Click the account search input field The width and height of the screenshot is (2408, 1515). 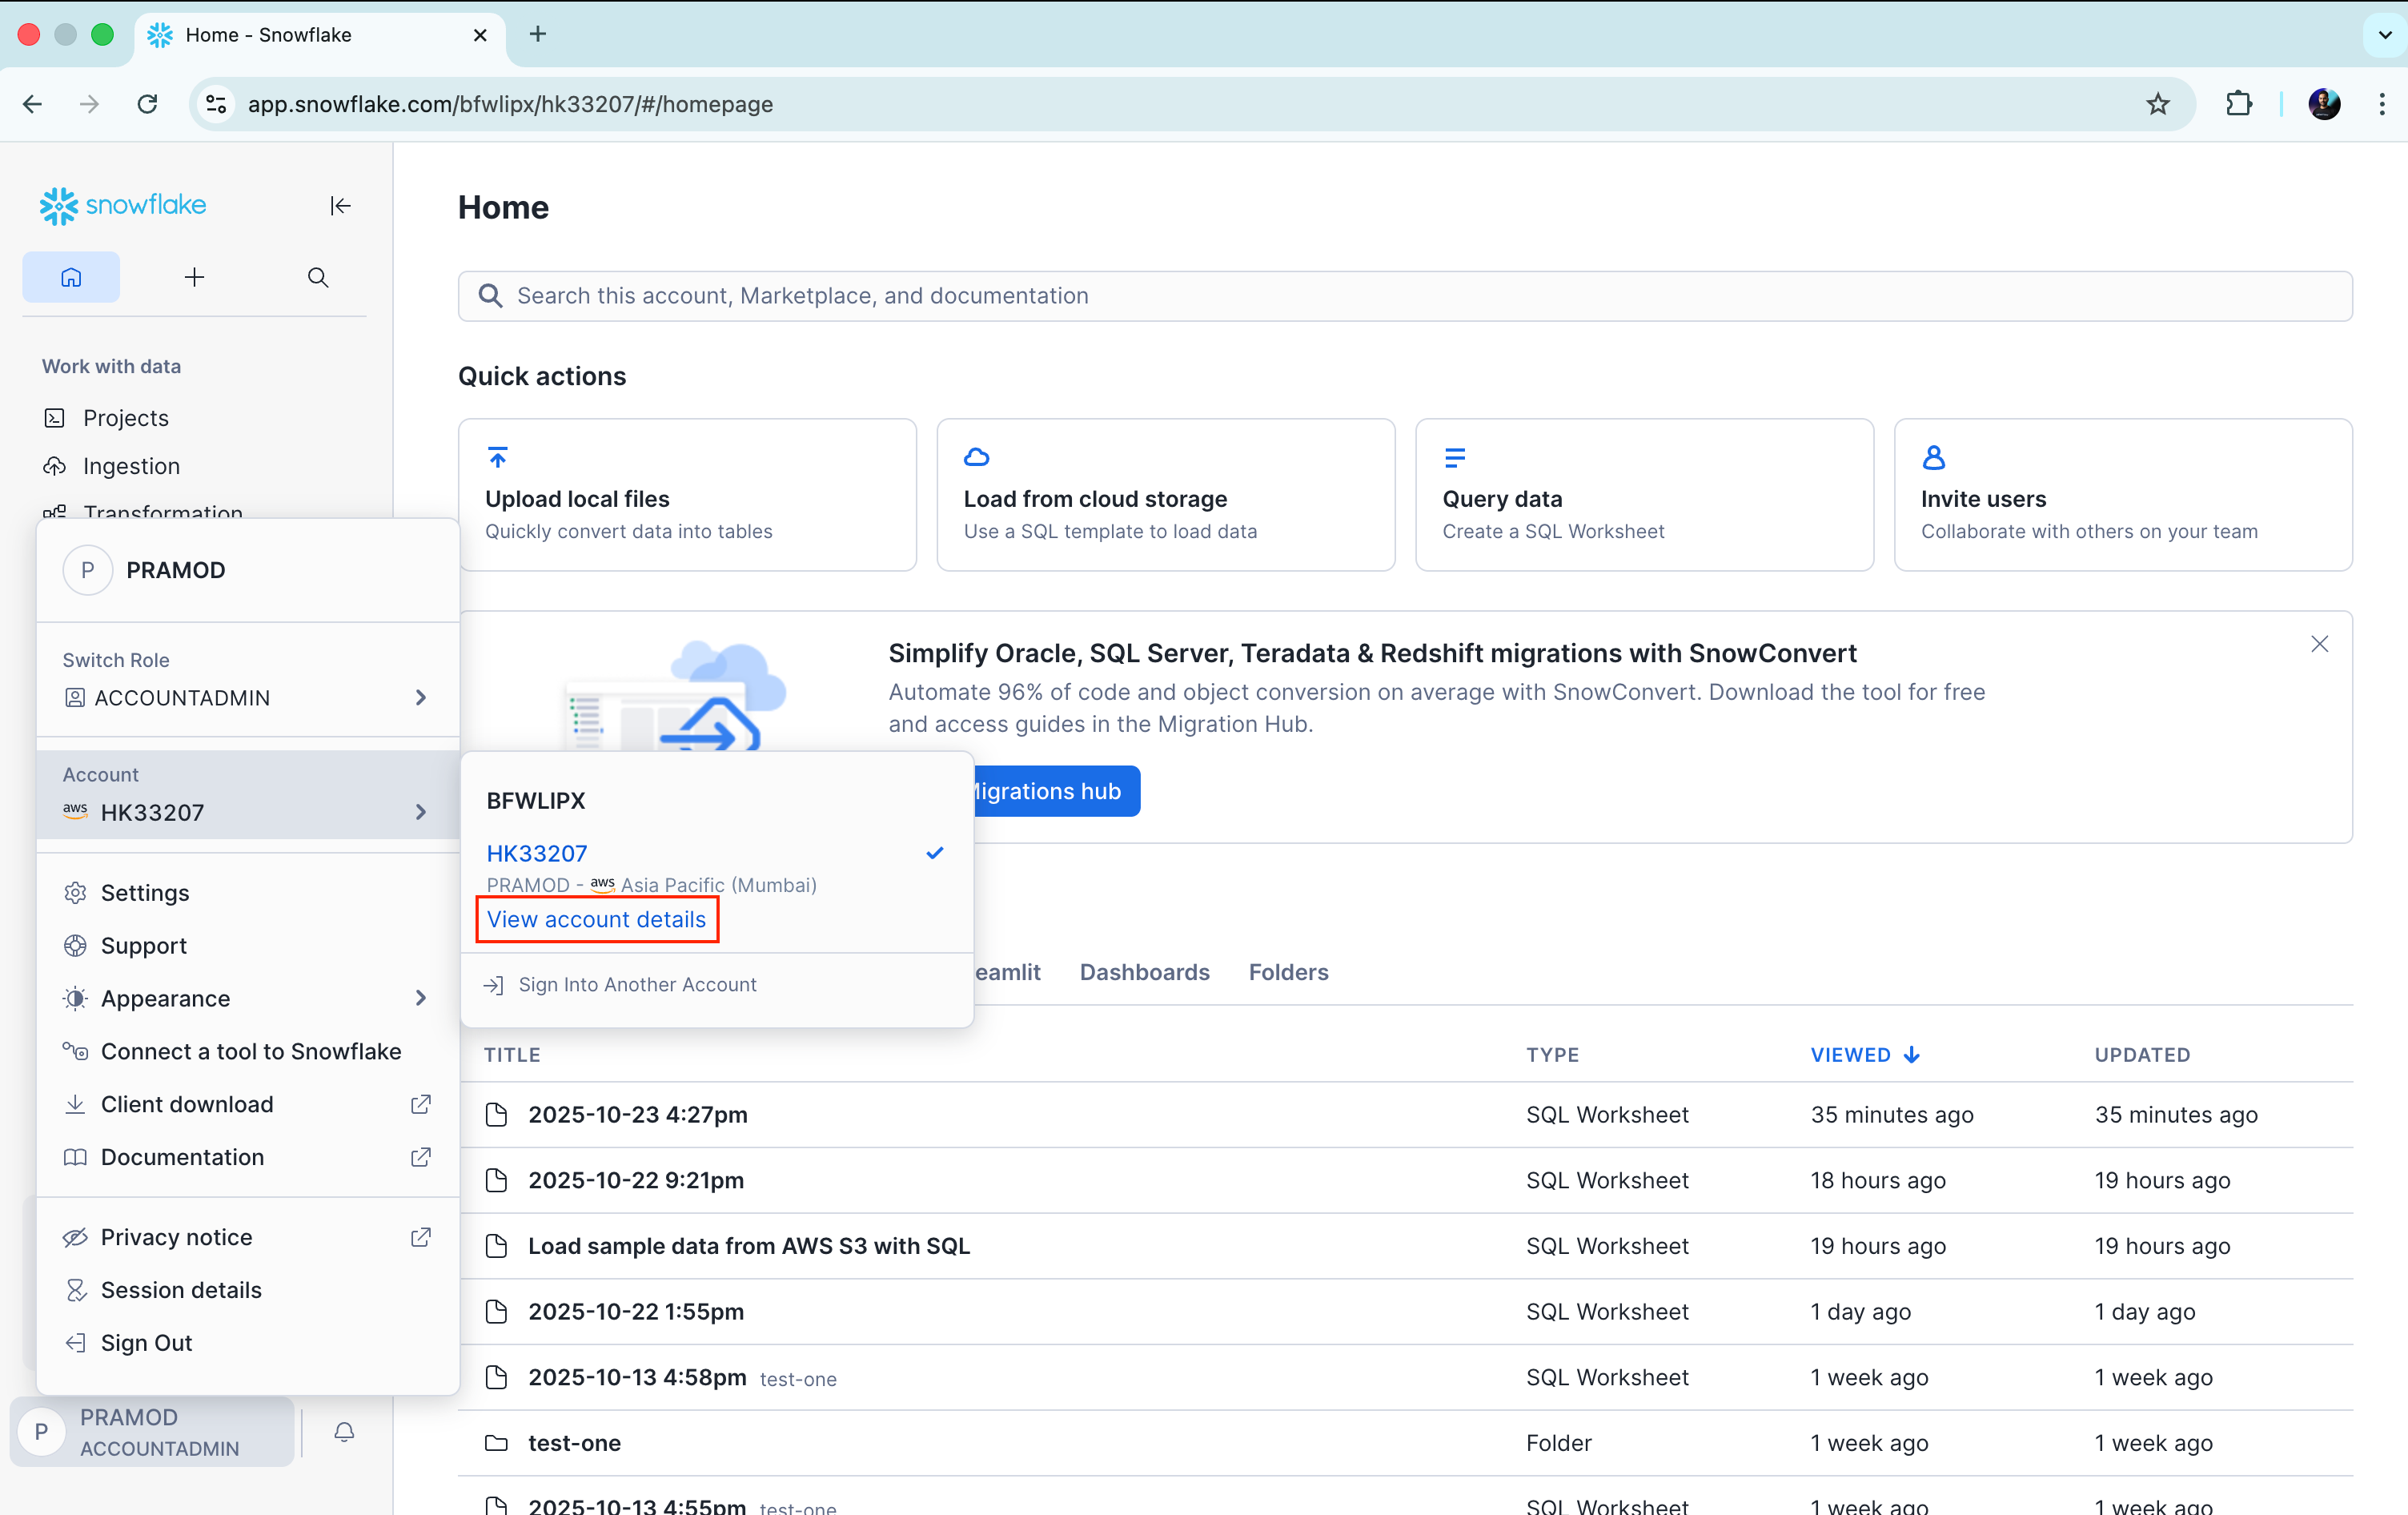pyautogui.click(x=1405, y=295)
